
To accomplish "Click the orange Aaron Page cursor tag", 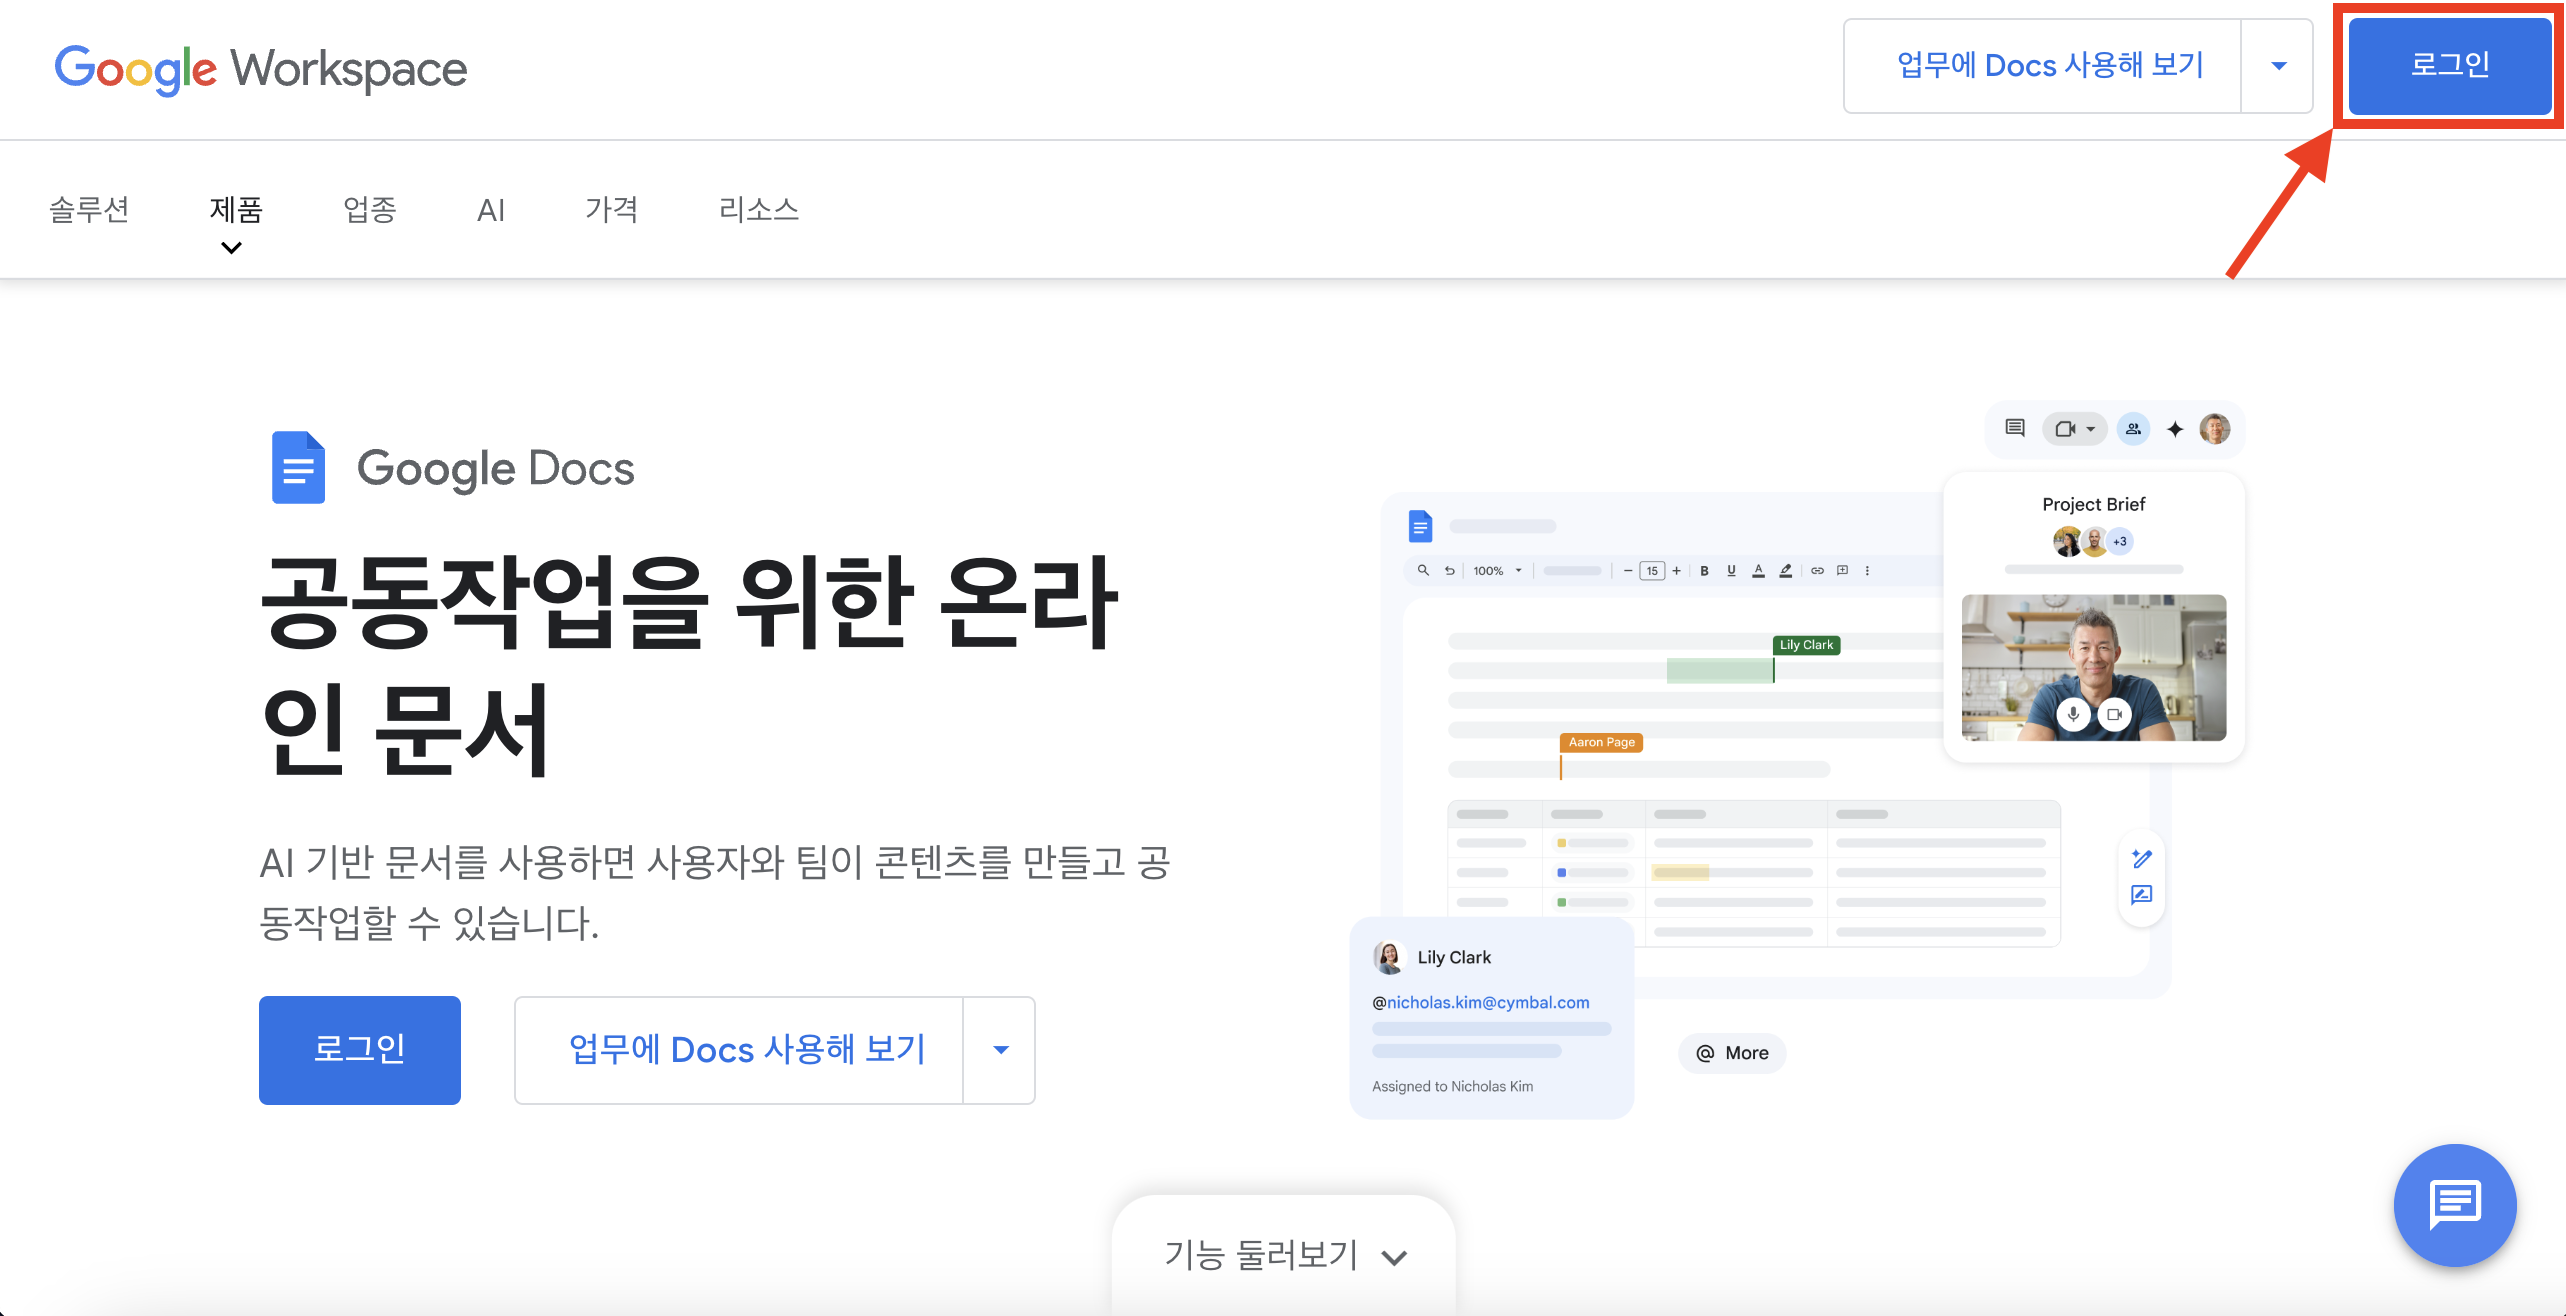I will 1601,742.
